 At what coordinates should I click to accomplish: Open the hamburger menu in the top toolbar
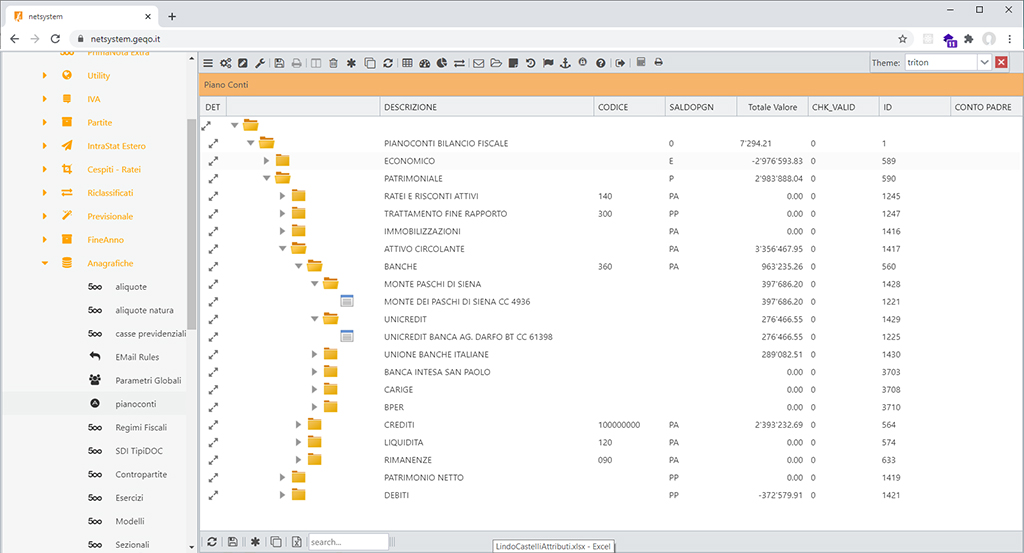(x=208, y=63)
